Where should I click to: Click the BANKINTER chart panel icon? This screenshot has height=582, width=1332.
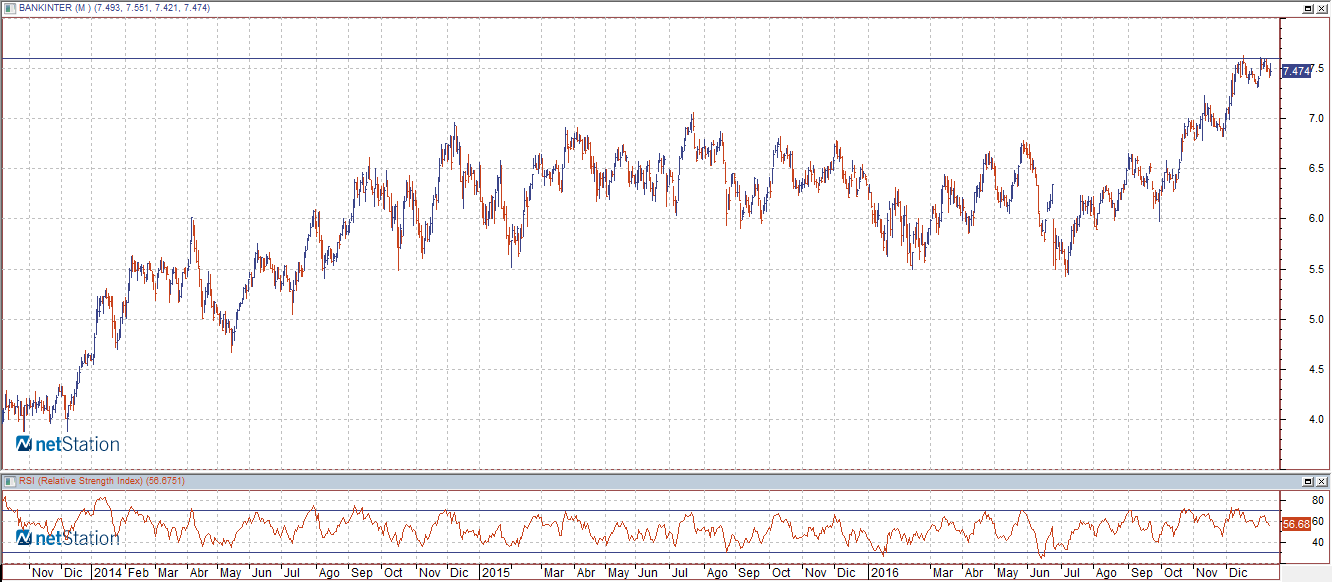click(x=10, y=8)
